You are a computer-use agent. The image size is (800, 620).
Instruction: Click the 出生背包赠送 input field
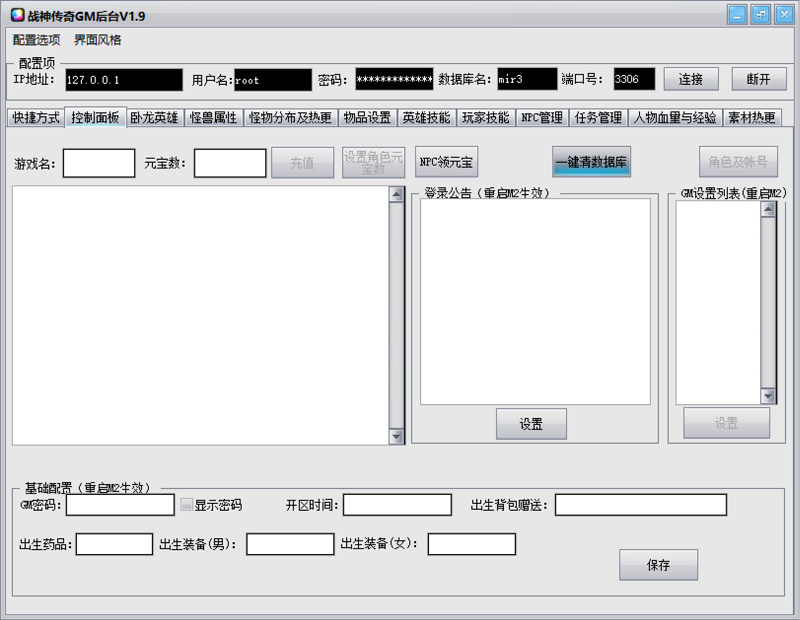pos(641,505)
